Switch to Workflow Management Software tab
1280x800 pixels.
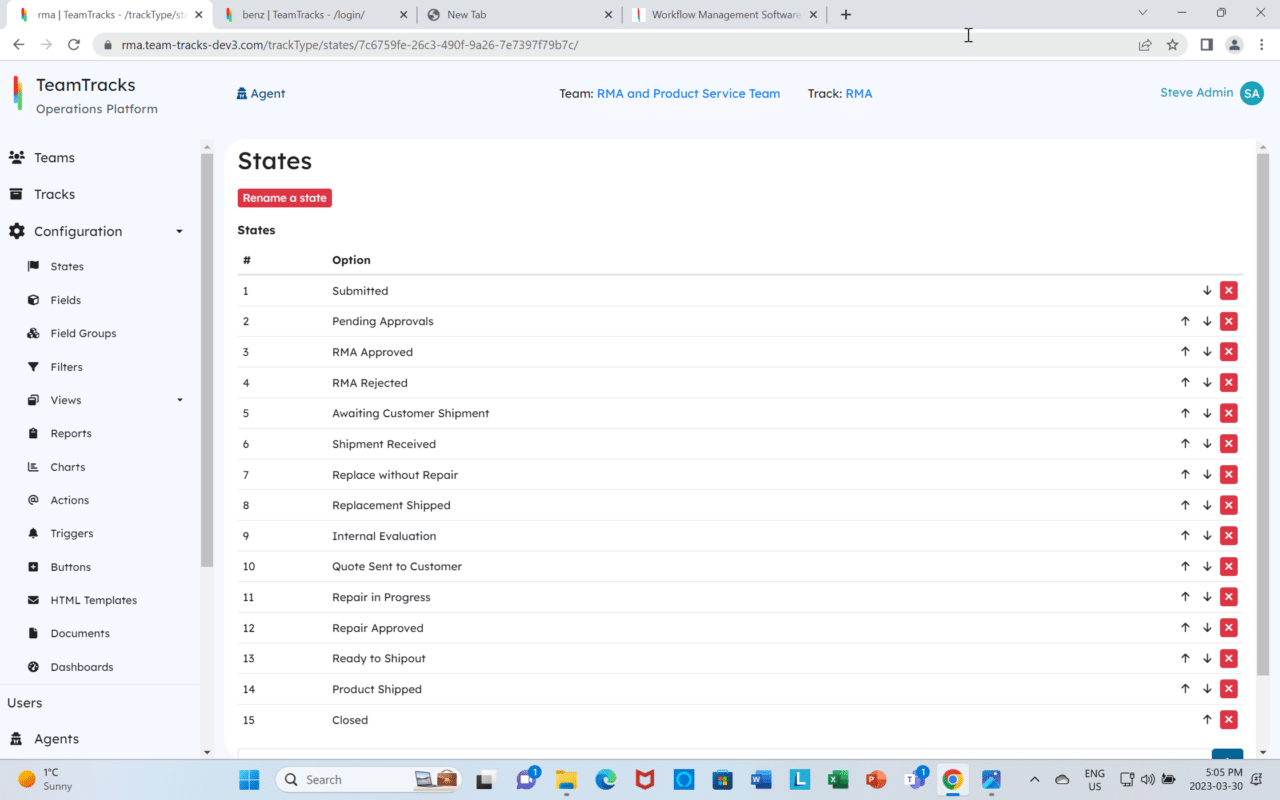725,15
